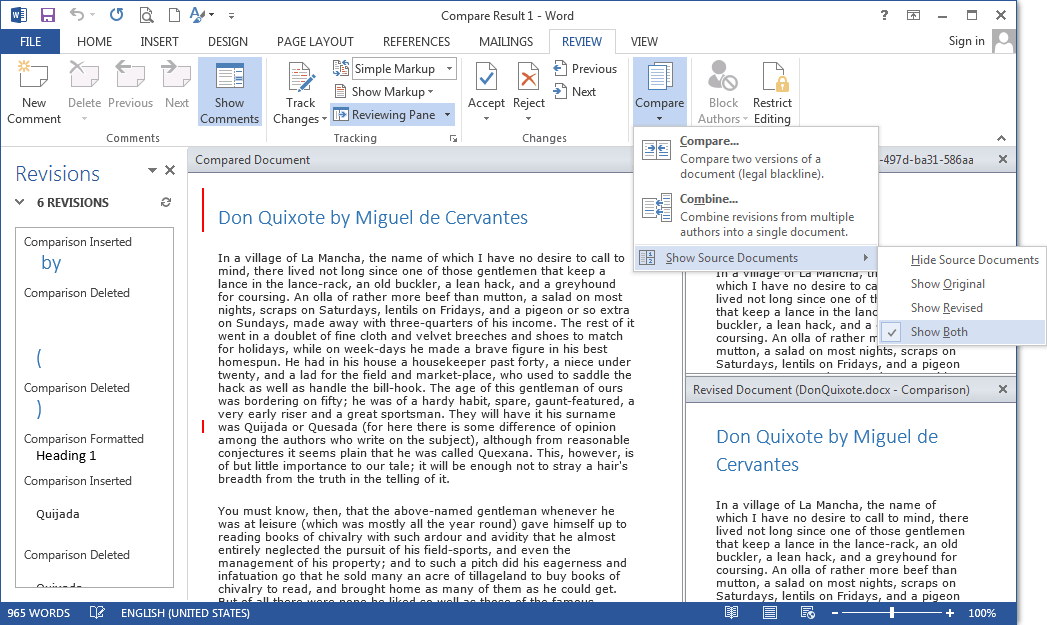
Task: Choose Compare... two versions menu item
Action: pos(755,157)
